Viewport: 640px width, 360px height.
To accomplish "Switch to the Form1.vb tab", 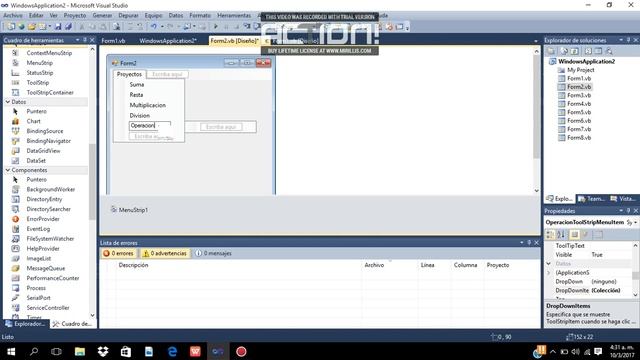I will coord(113,41).
